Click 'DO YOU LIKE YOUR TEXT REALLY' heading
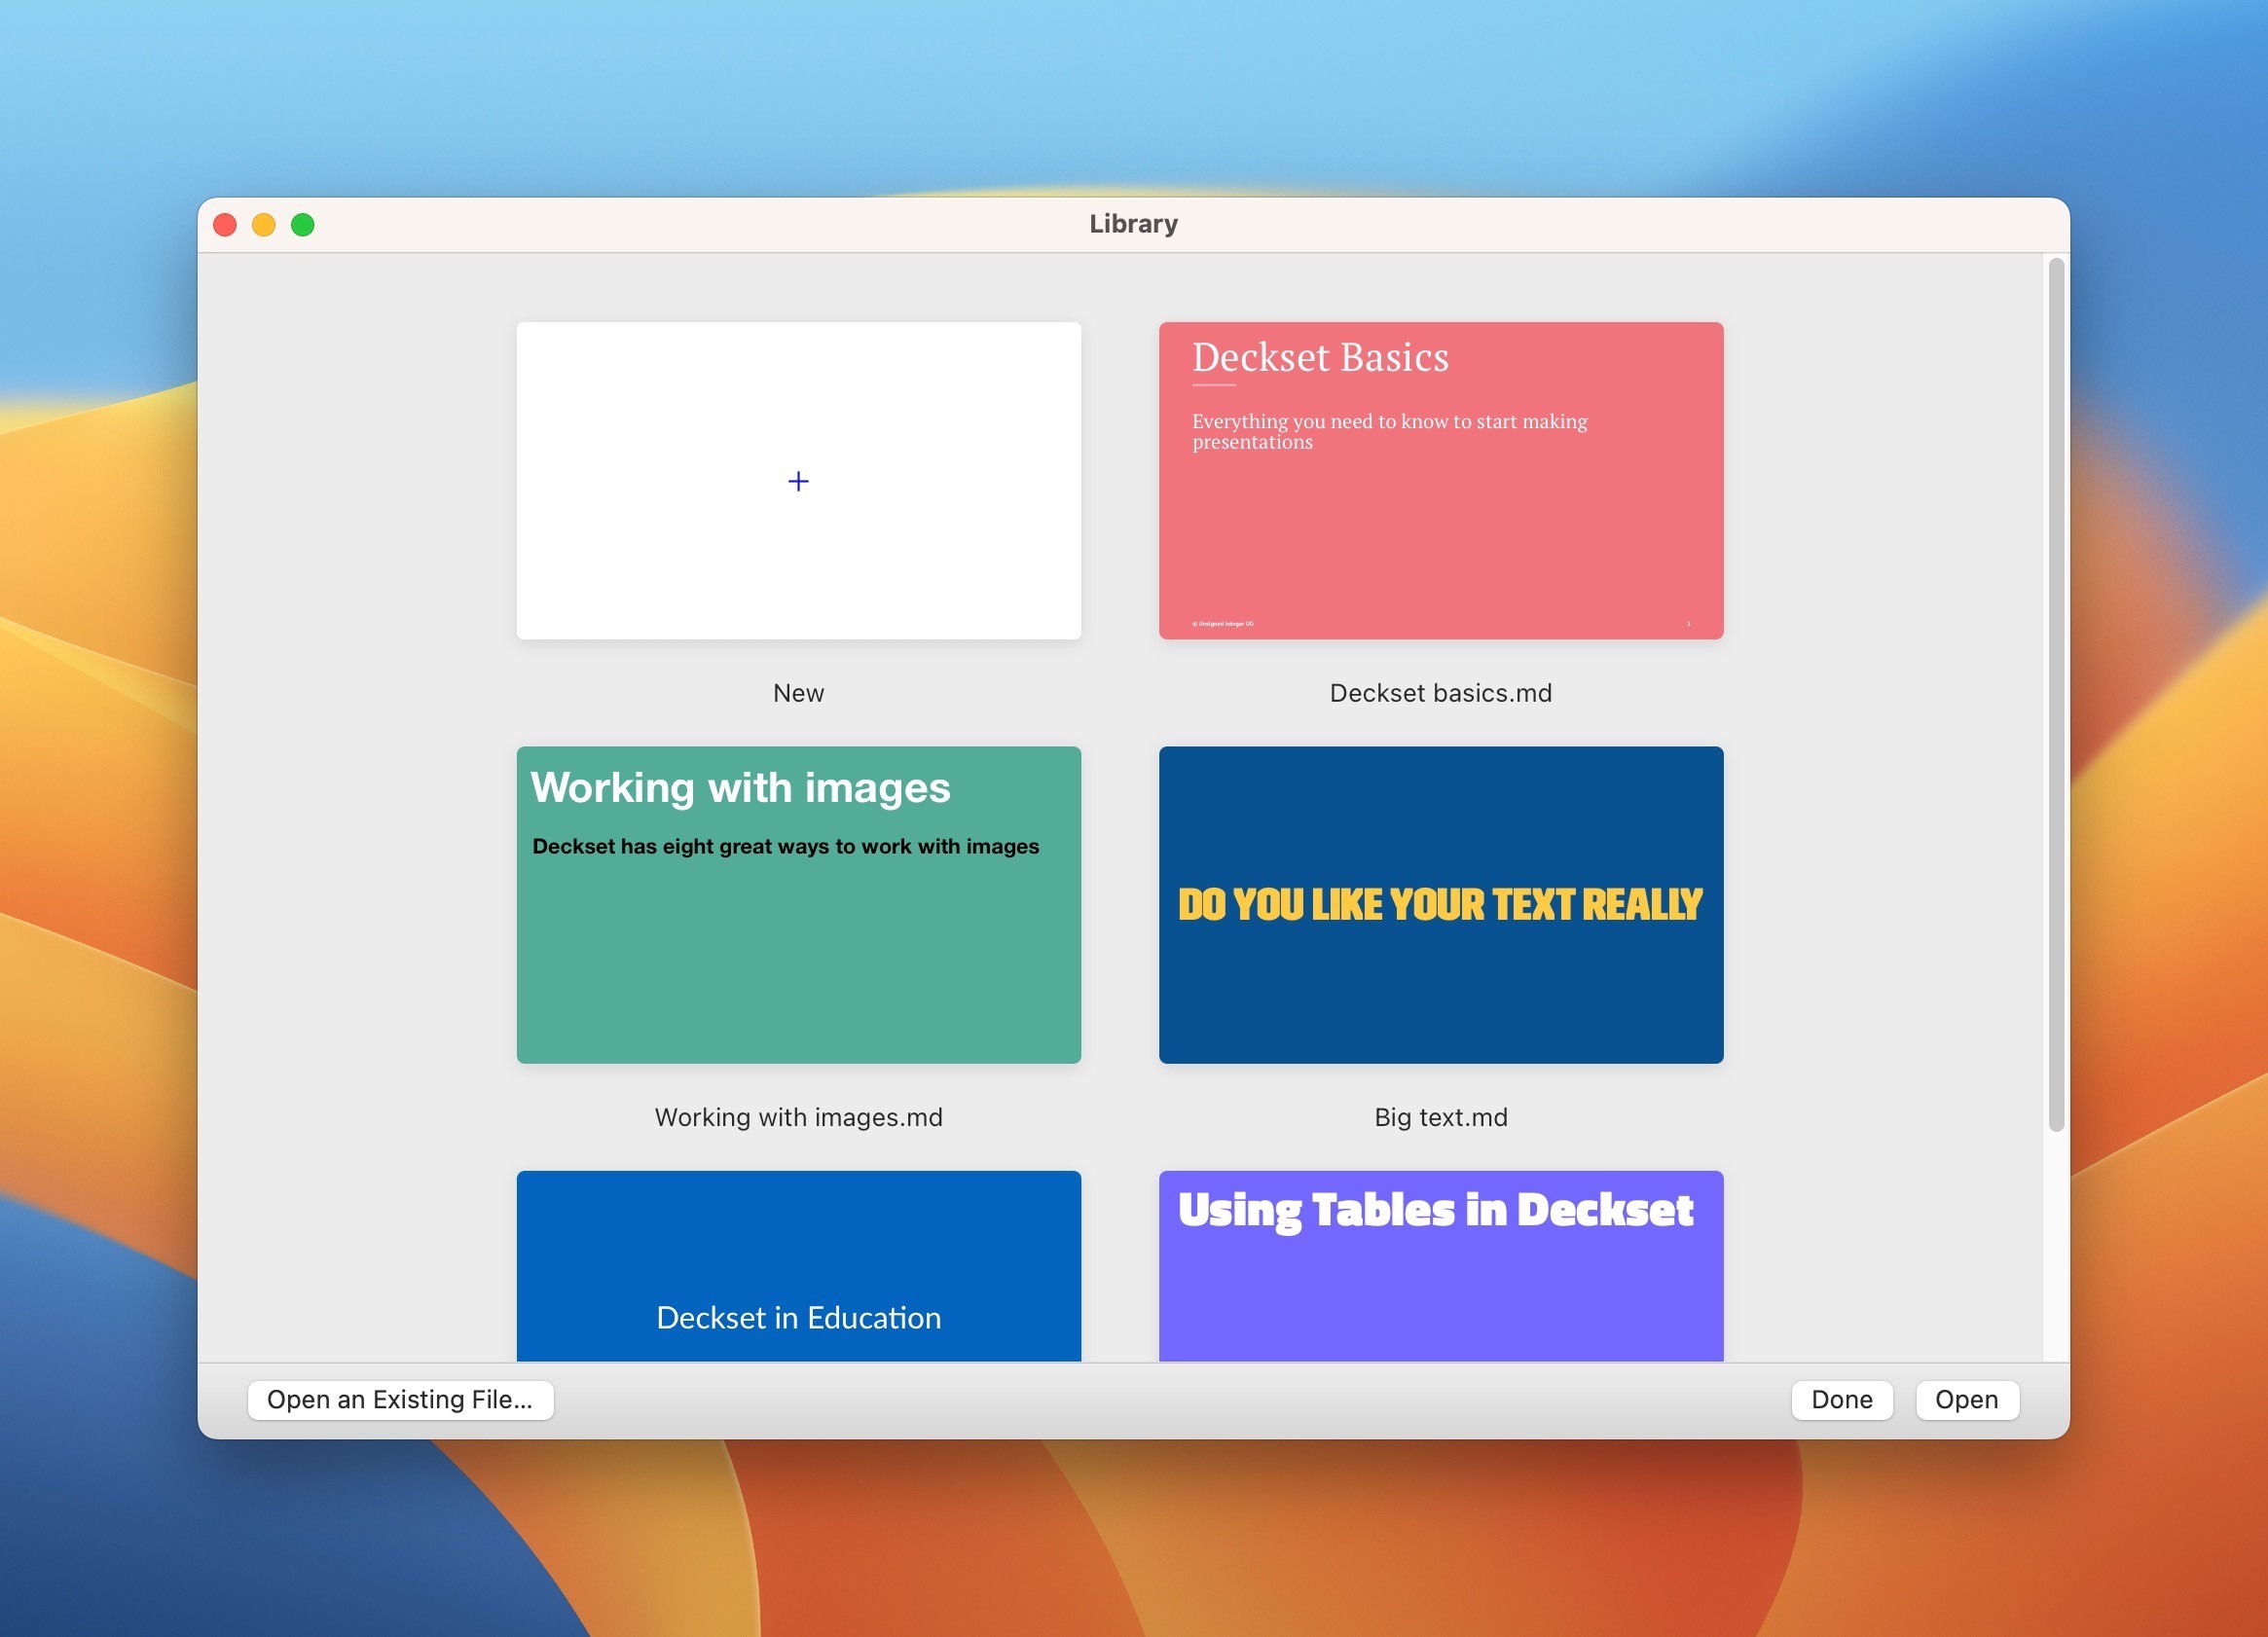This screenshot has width=2268, height=1637. (x=1440, y=904)
